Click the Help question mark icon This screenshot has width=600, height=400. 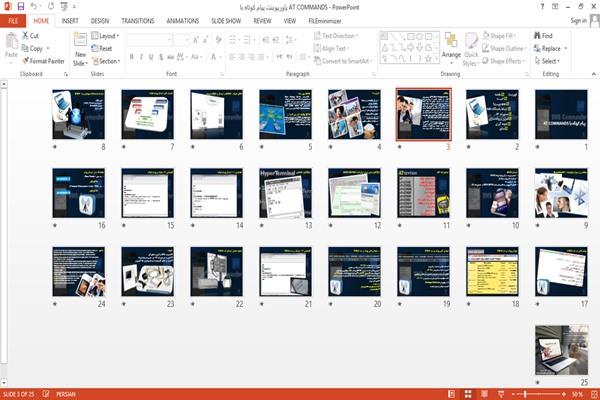click(542, 7)
